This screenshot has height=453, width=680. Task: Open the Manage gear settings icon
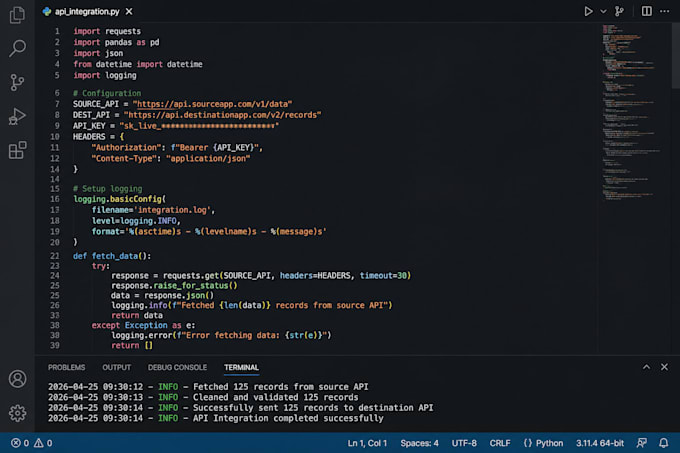pyautogui.click(x=17, y=413)
